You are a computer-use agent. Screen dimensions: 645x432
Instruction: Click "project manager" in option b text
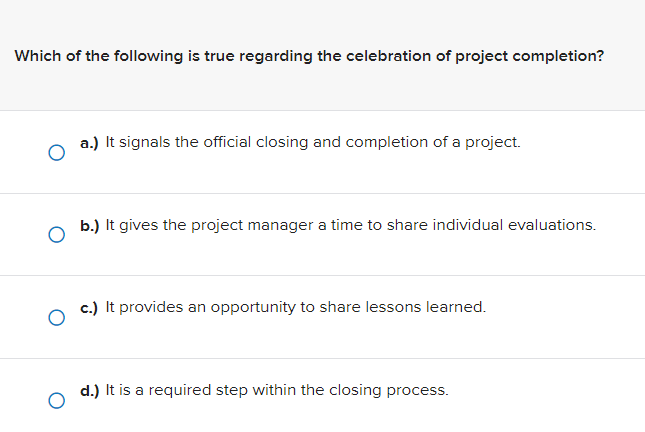[x=253, y=226]
